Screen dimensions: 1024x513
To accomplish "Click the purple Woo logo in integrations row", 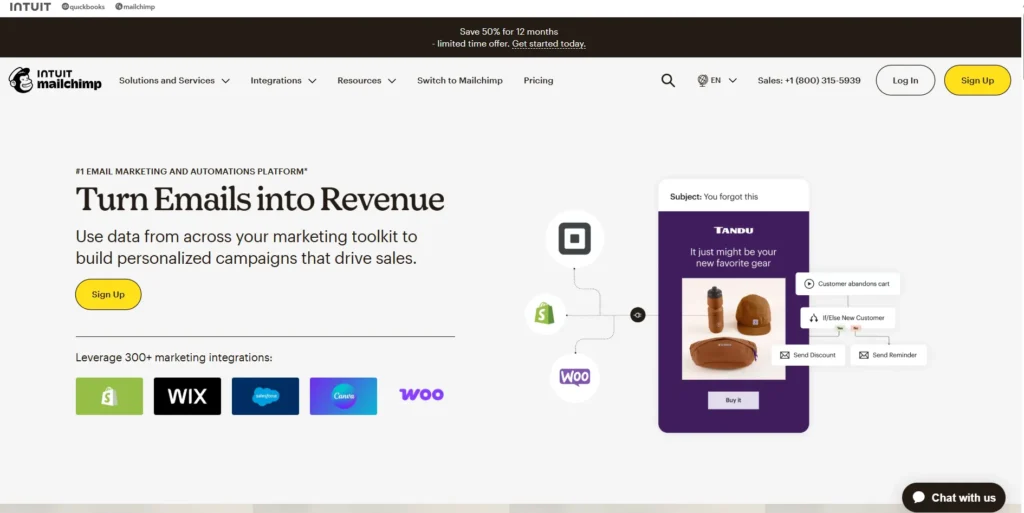I will pyautogui.click(x=421, y=394).
